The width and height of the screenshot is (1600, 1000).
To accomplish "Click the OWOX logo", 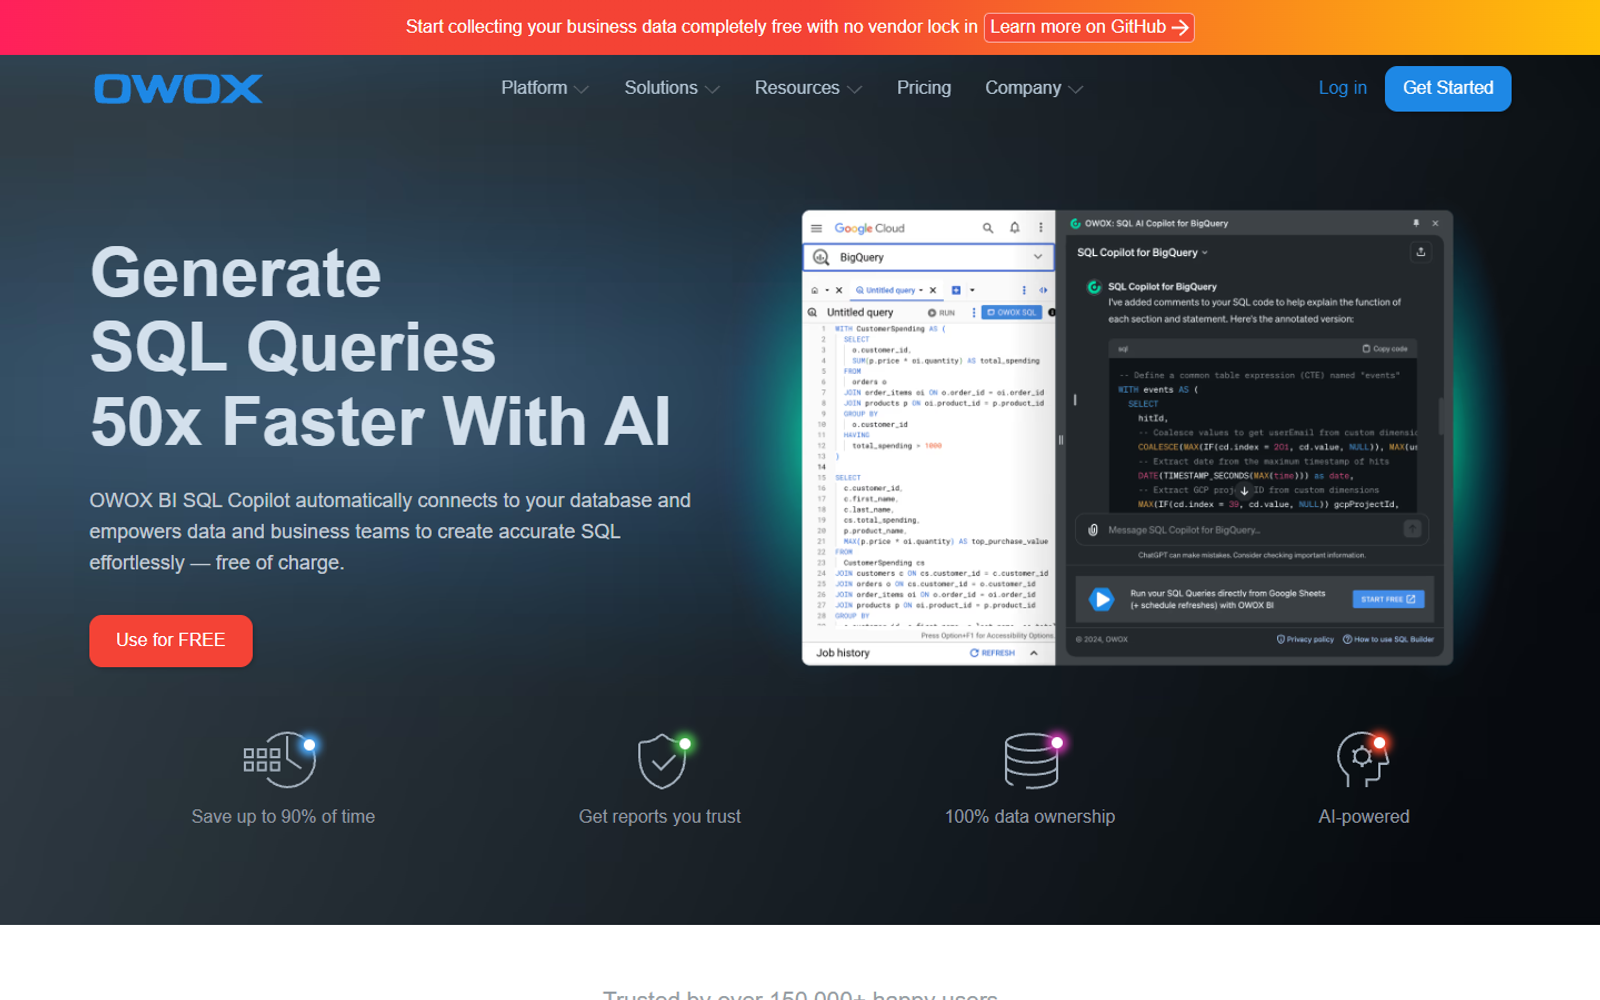I will (x=178, y=89).
